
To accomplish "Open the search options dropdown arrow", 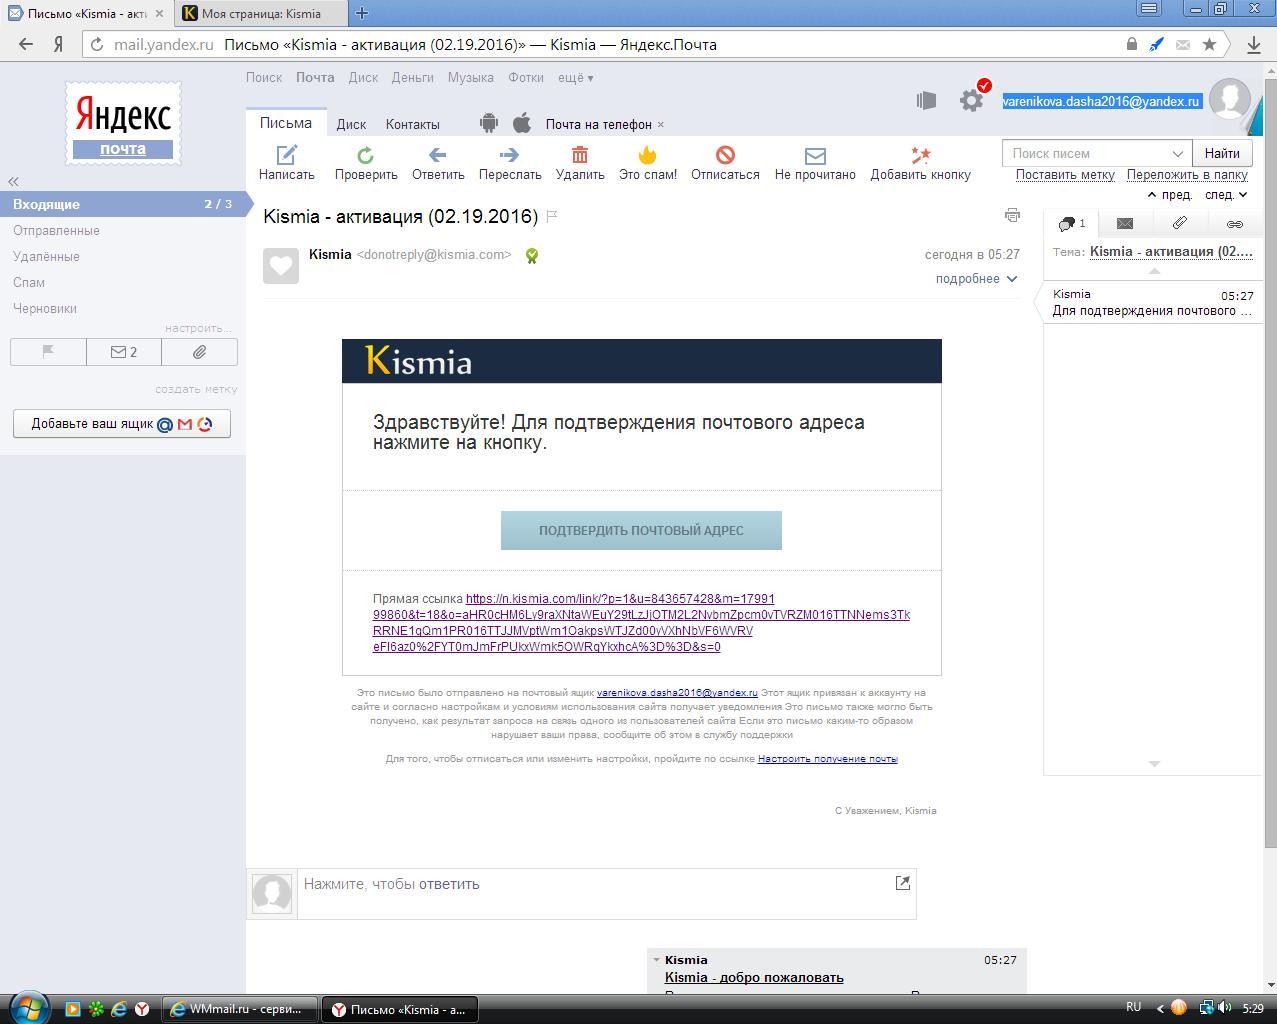I will click(x=1177, y=153).
